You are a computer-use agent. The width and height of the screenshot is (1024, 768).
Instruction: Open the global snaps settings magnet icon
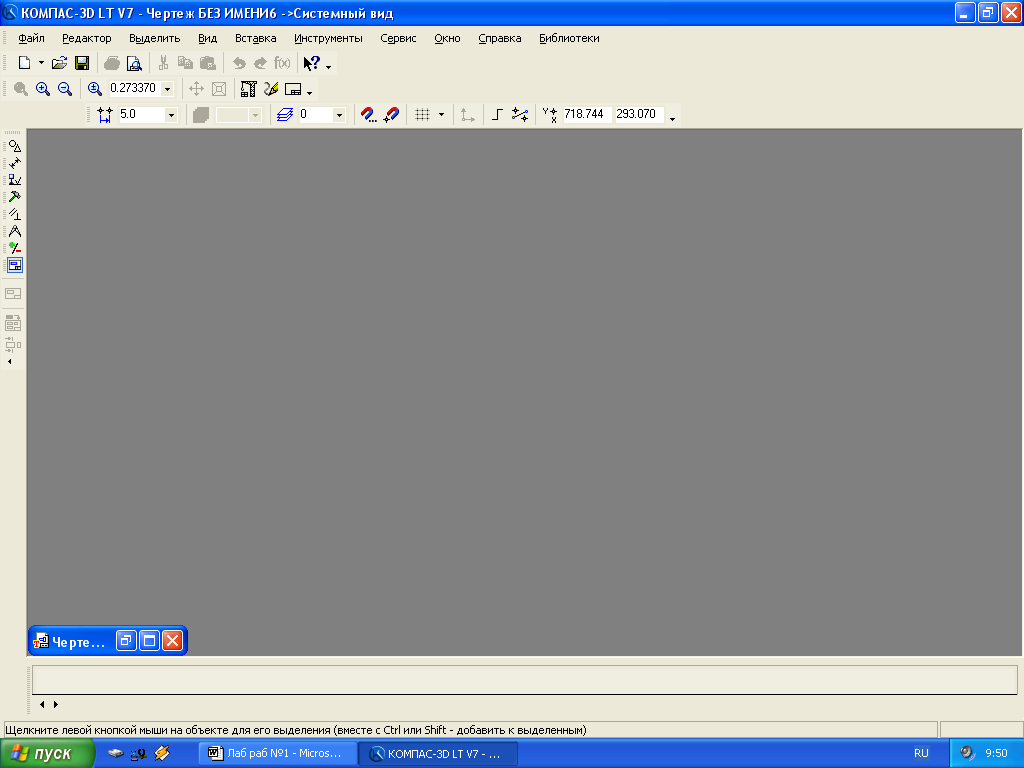pyautogui.click(x=369, y=115)
